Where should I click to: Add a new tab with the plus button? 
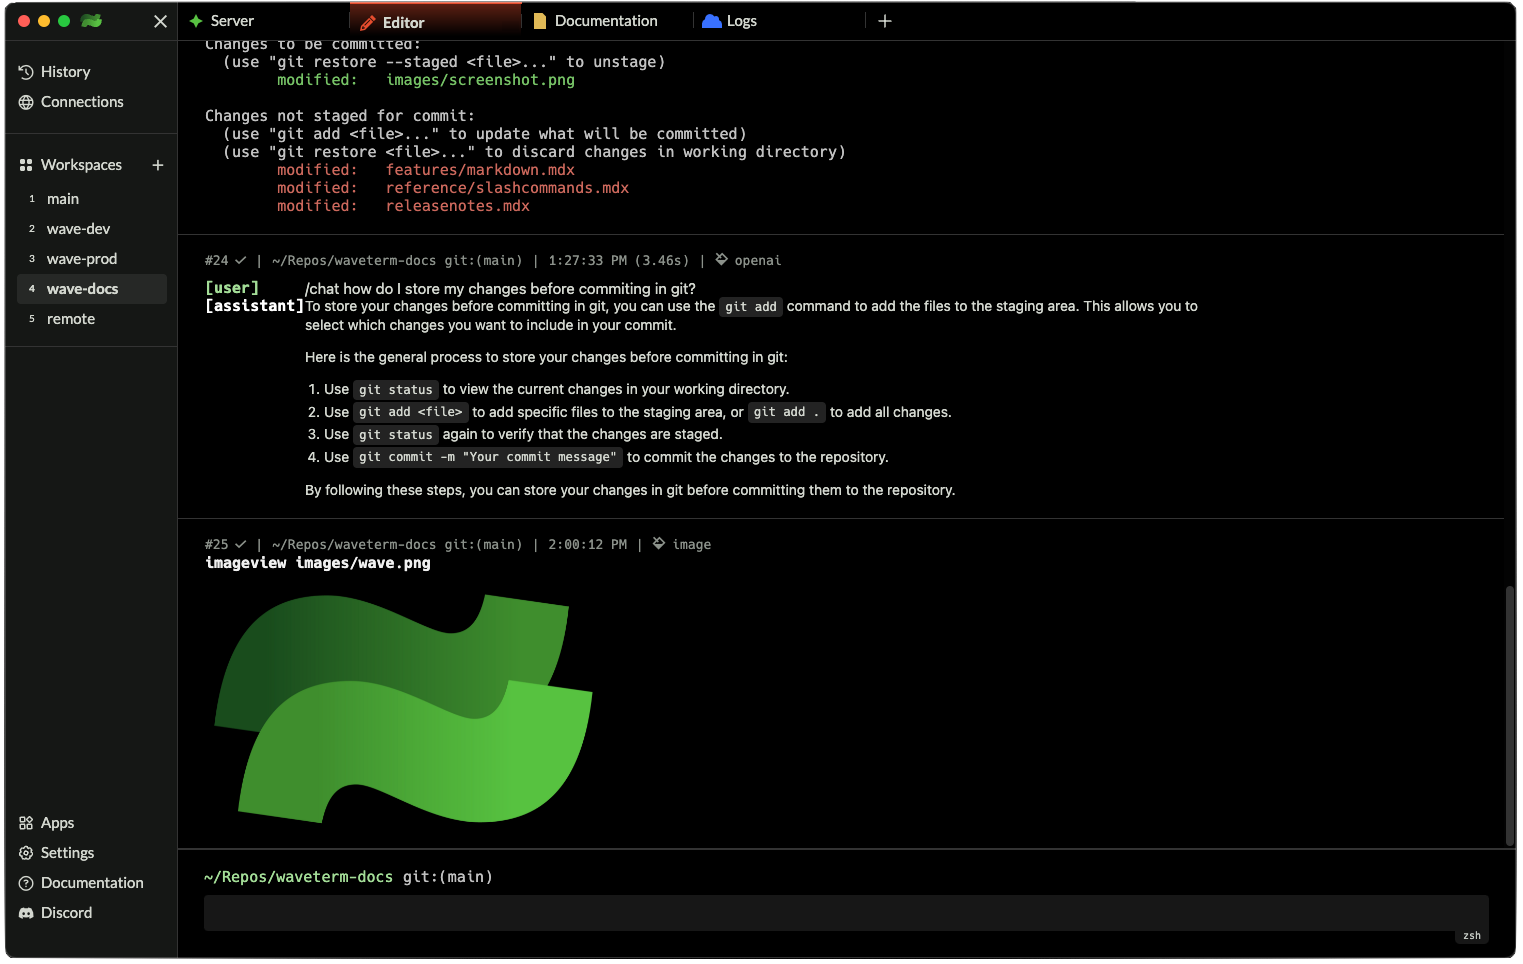tap(885, 21)
